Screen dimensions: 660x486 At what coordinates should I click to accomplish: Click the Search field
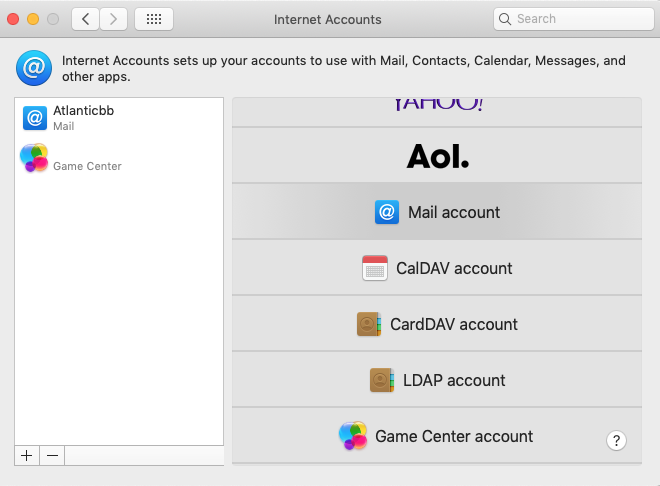tap(573, 19)
